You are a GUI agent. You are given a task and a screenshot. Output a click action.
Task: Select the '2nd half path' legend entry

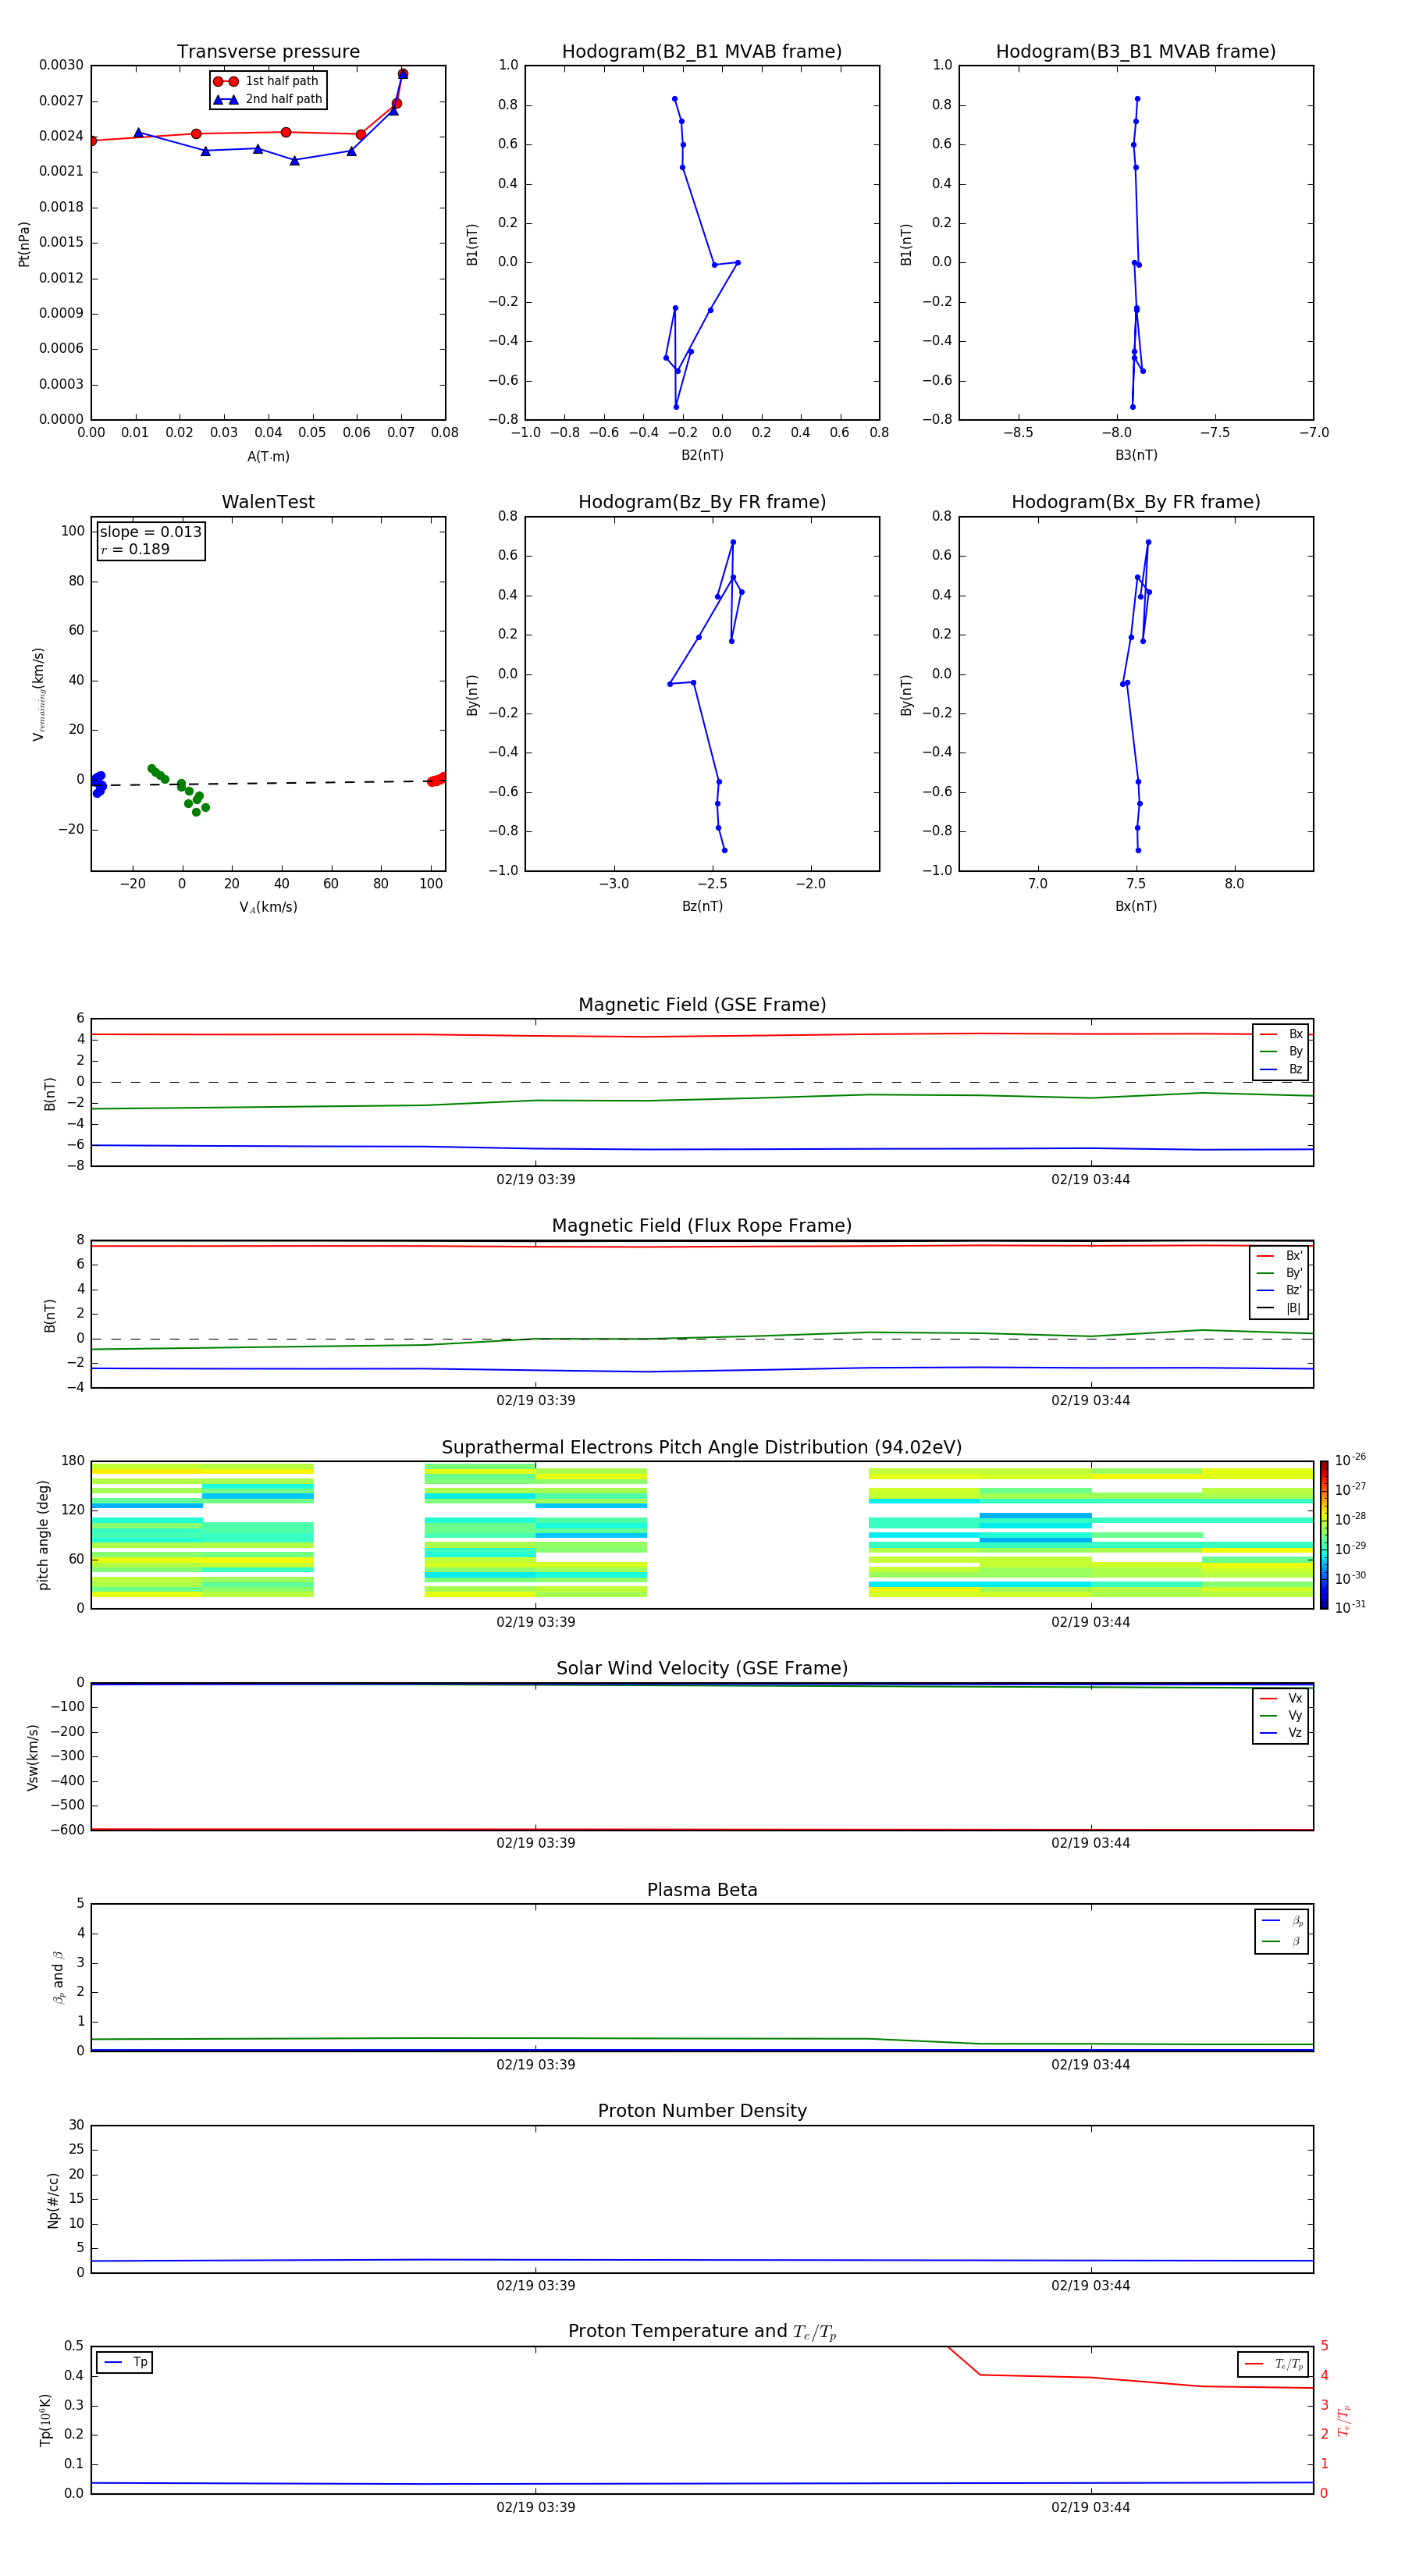tap(268, 99)
